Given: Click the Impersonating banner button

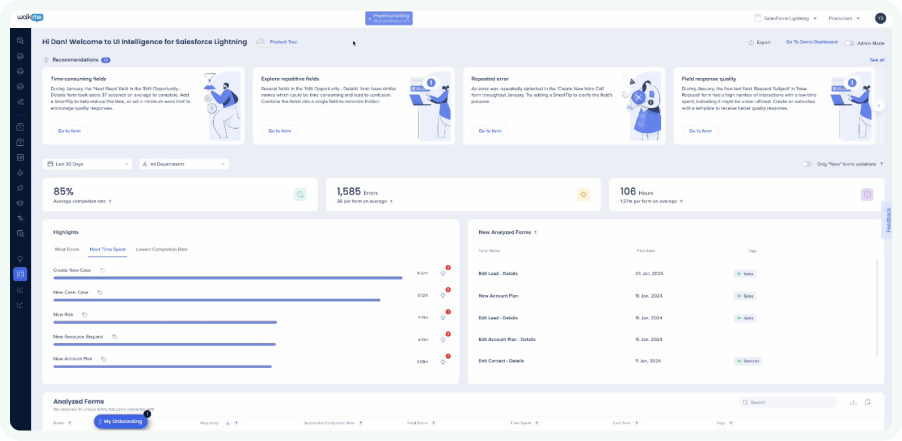Looking at the screenshot, I should click(x=389, y=18).
